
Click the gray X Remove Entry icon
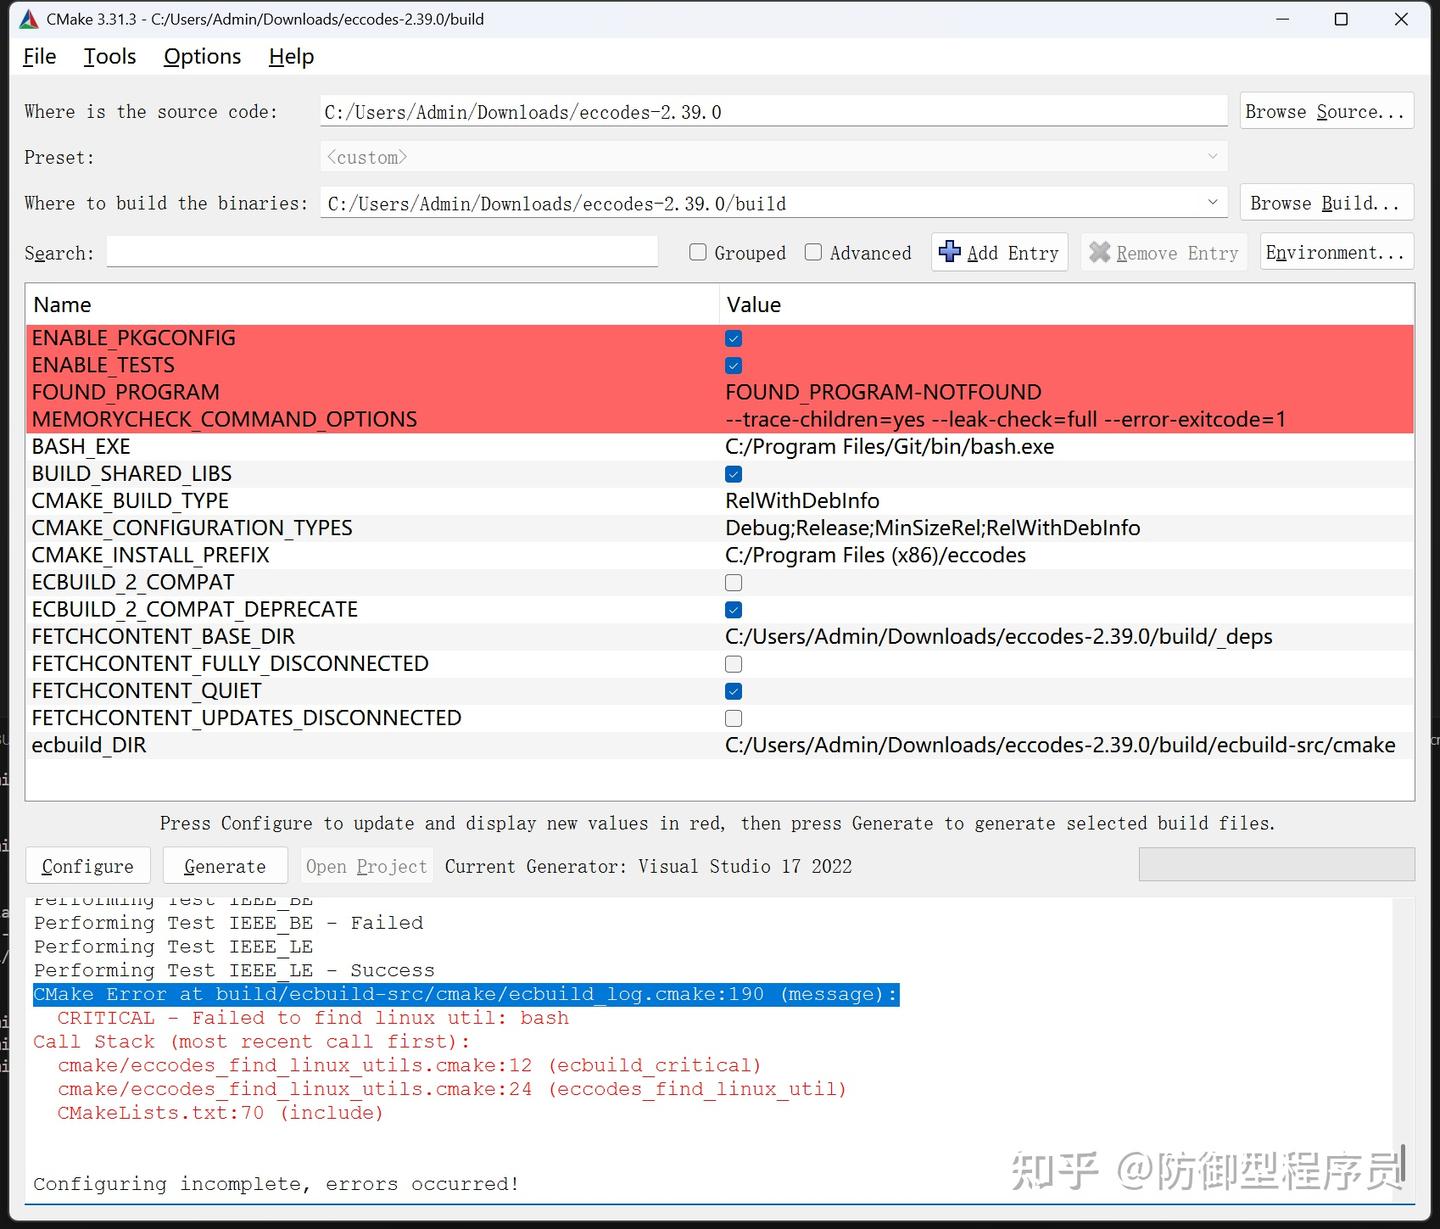1099,252
